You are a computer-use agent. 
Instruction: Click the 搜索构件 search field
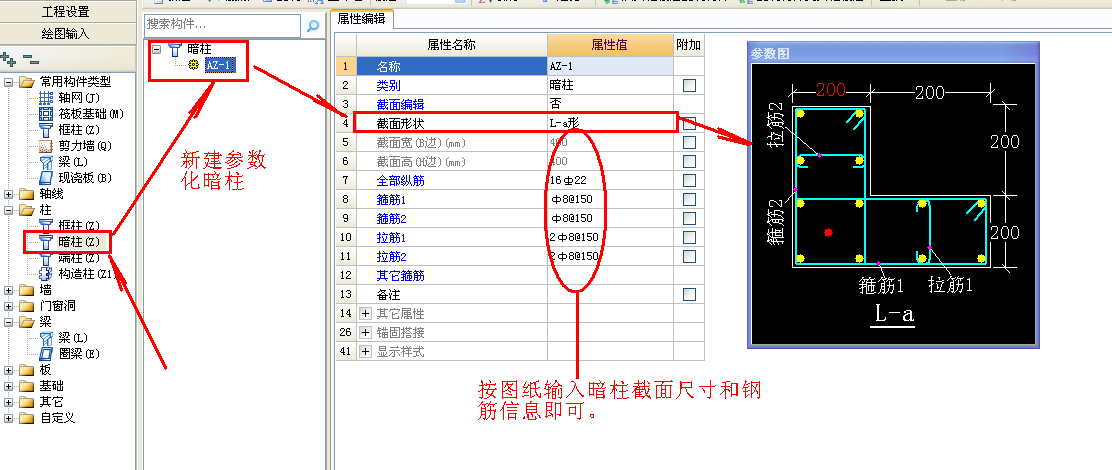[223, 25]
